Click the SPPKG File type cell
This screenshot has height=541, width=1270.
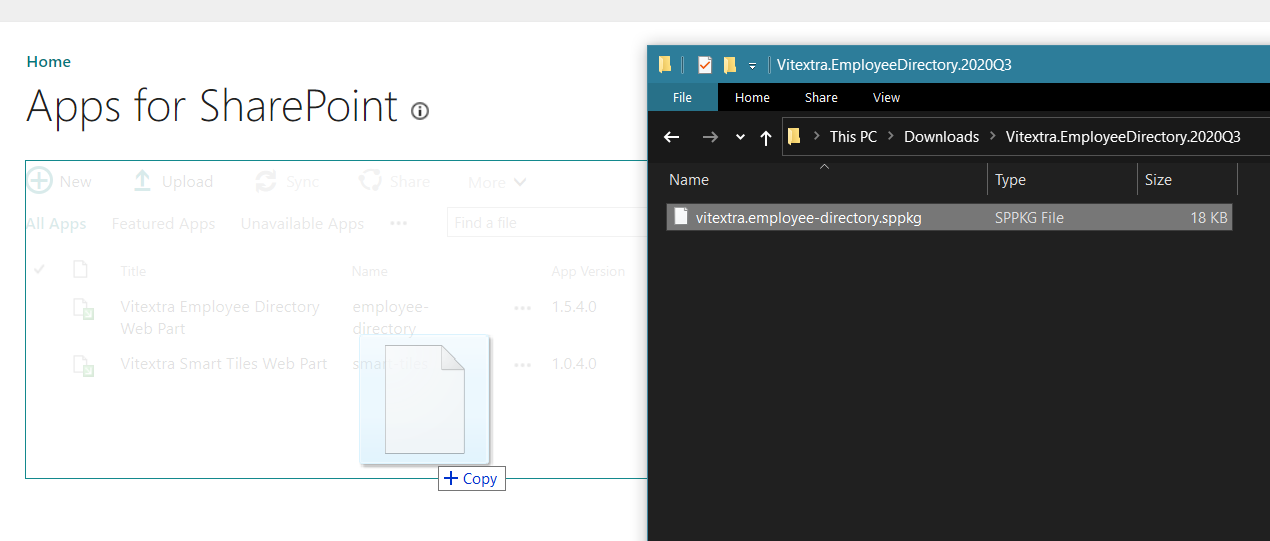click(x=1029, y=217)
